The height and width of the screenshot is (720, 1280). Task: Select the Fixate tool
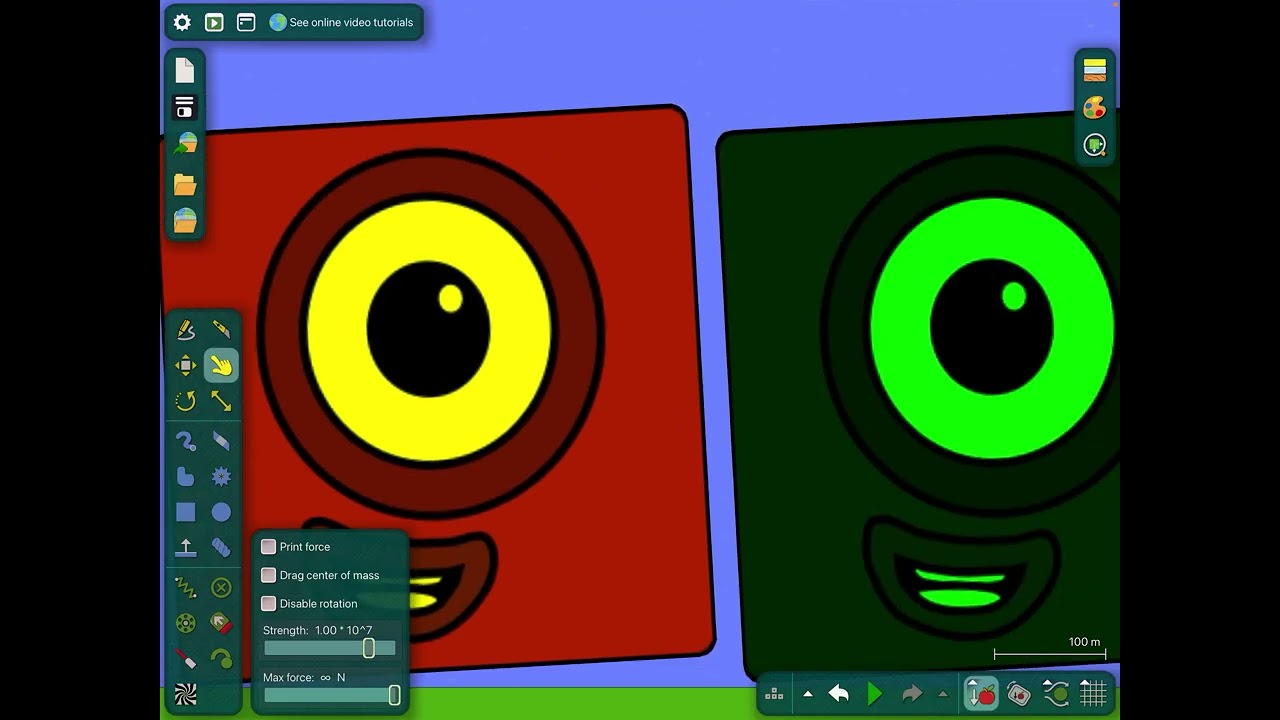(x=221, y=588)
